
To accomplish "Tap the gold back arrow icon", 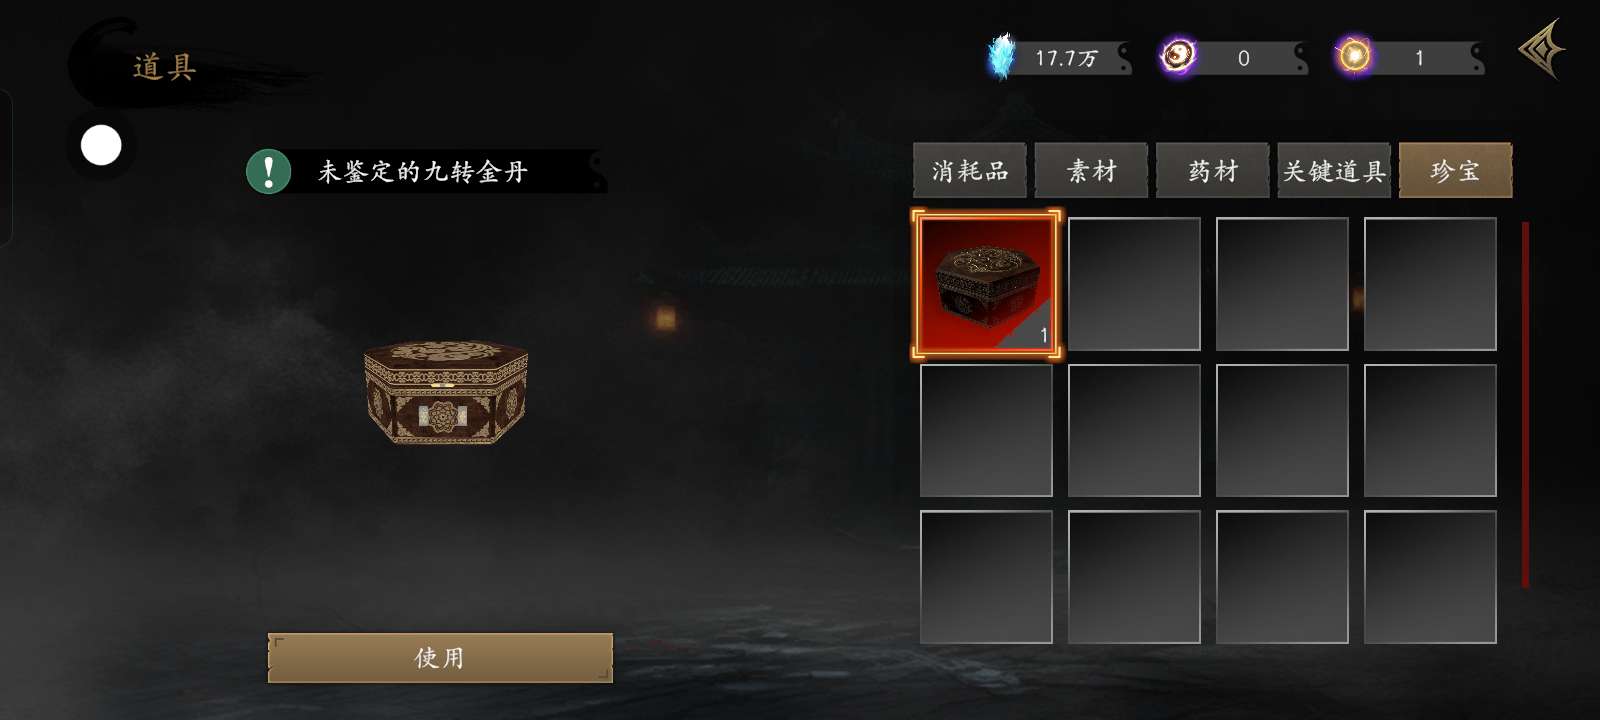I will click(x=1542, y=49).
